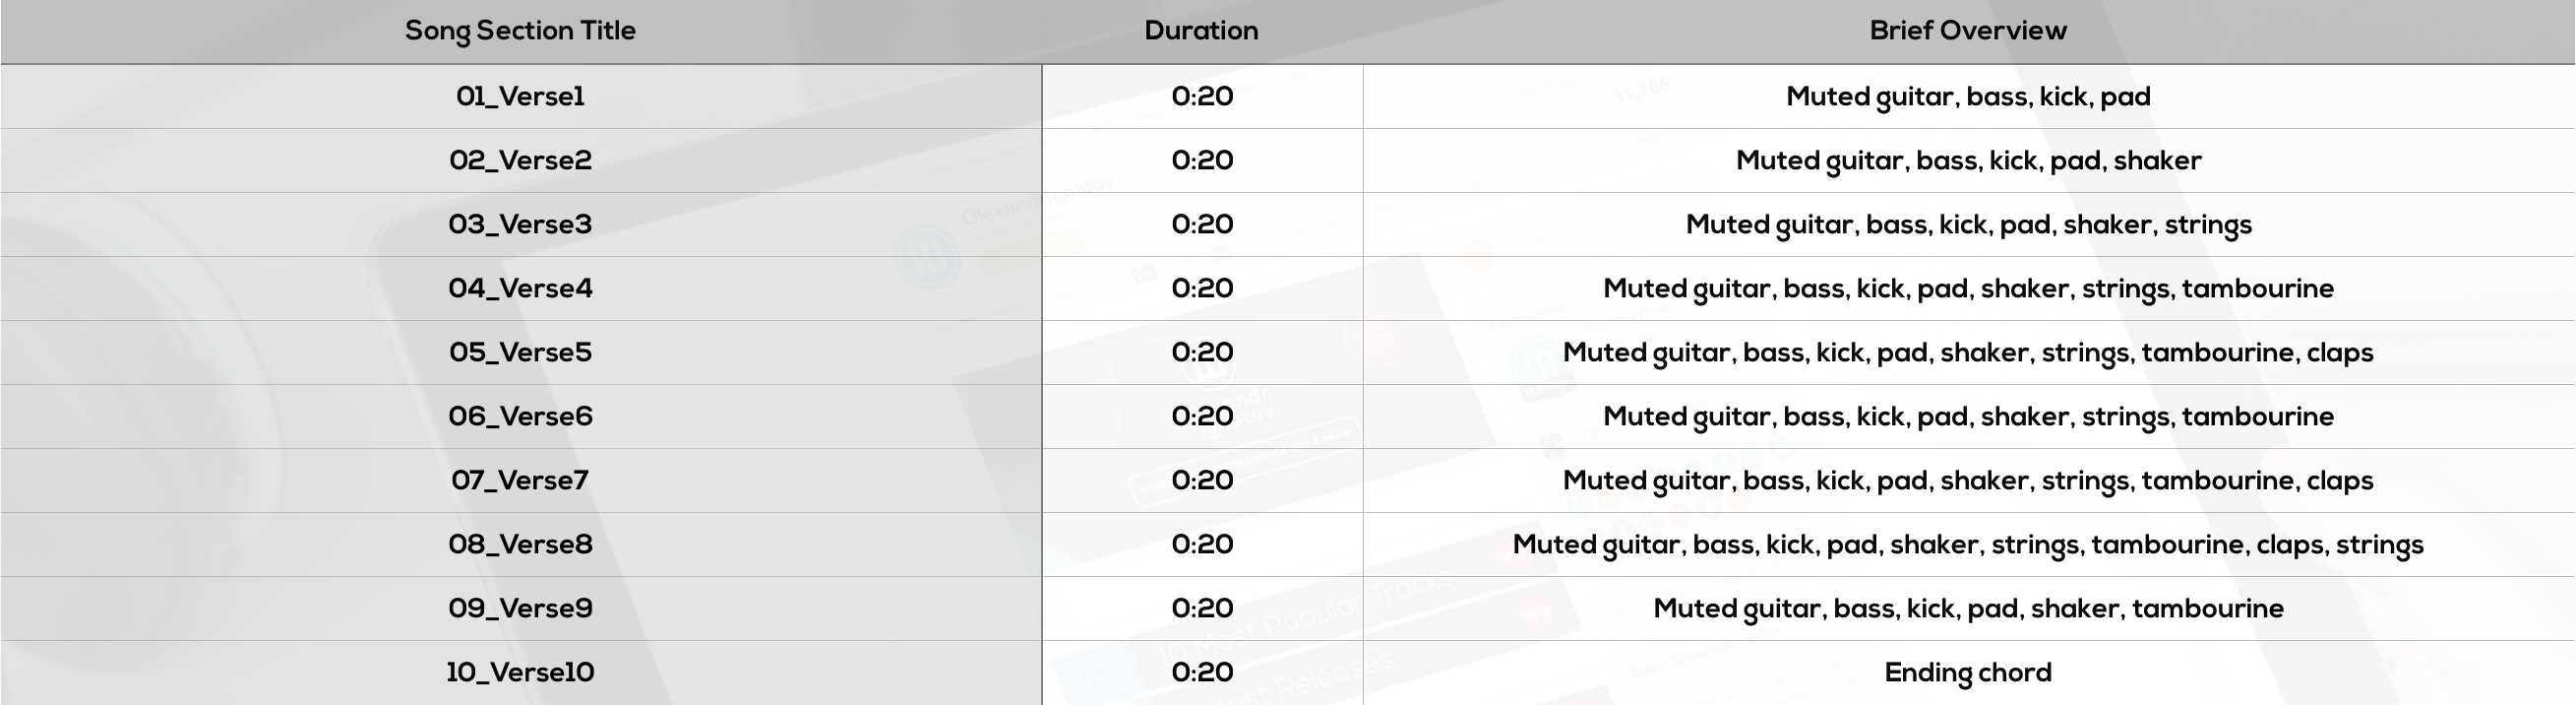The height and width of the screenshot is (705, 2576).
Task: Click the 03_Verse3 title cell
Action: [x=520, y=225]
